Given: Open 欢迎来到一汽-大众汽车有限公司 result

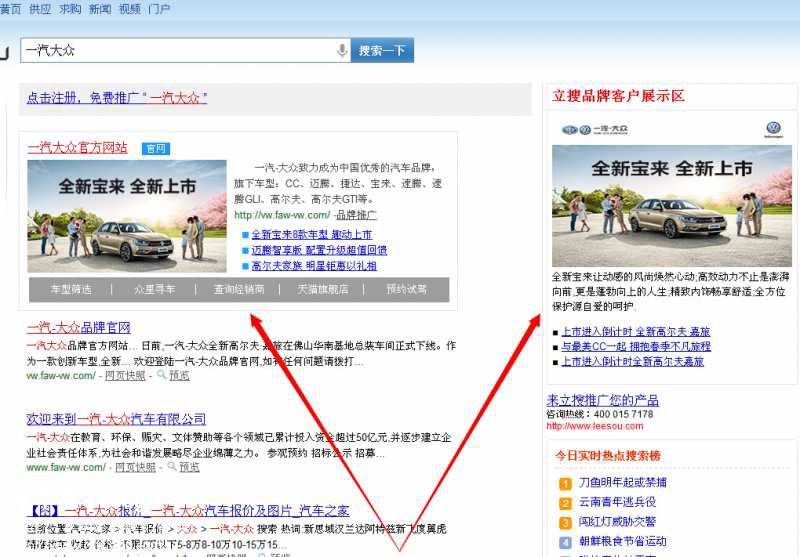Looking at the screenshot, I should [x=116, y=419].
